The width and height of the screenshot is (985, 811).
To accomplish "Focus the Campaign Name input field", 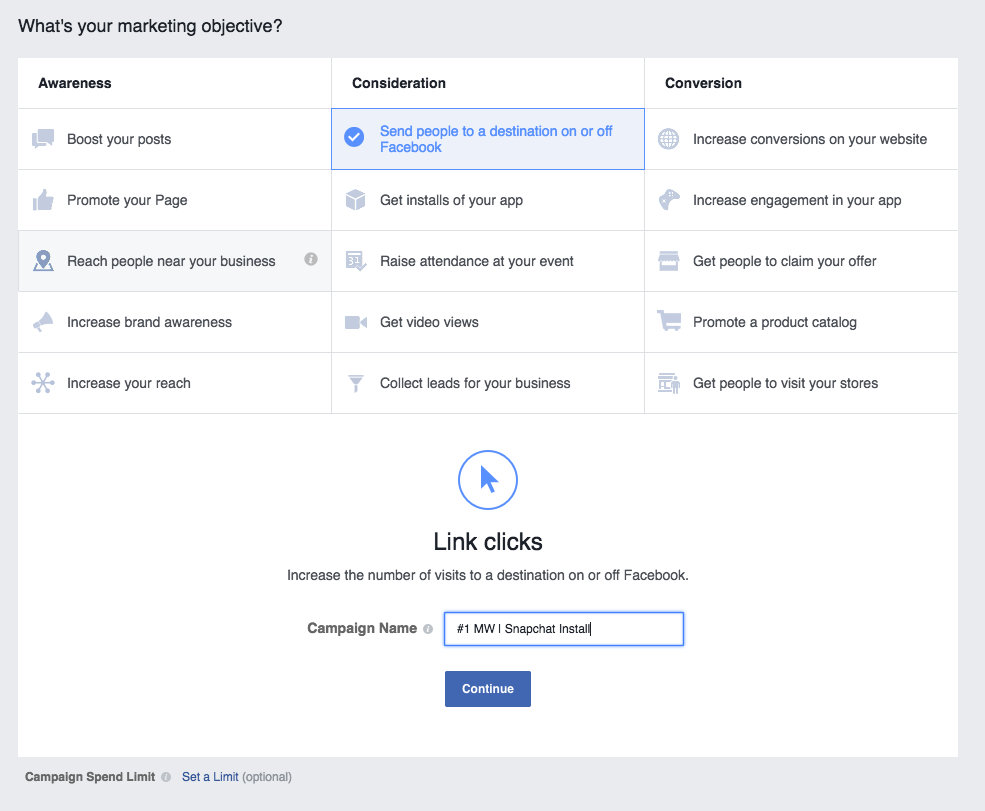I will tap(563, 629).
